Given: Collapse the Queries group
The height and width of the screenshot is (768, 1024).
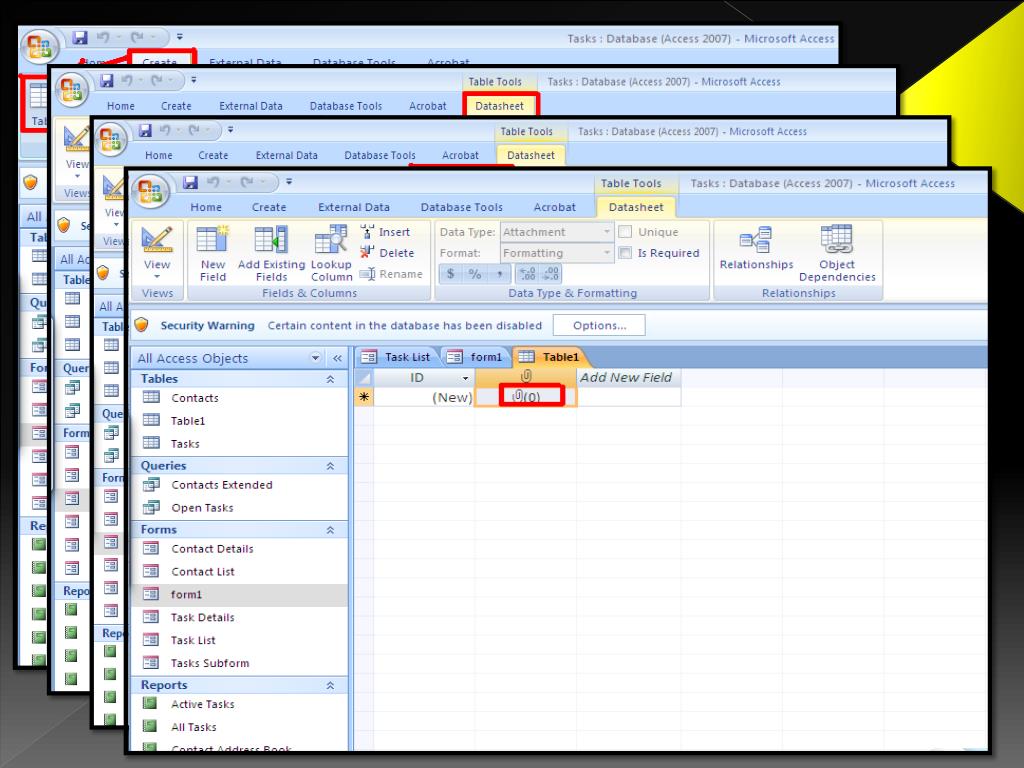Looking at the screenshot, I should click(330, 466).
